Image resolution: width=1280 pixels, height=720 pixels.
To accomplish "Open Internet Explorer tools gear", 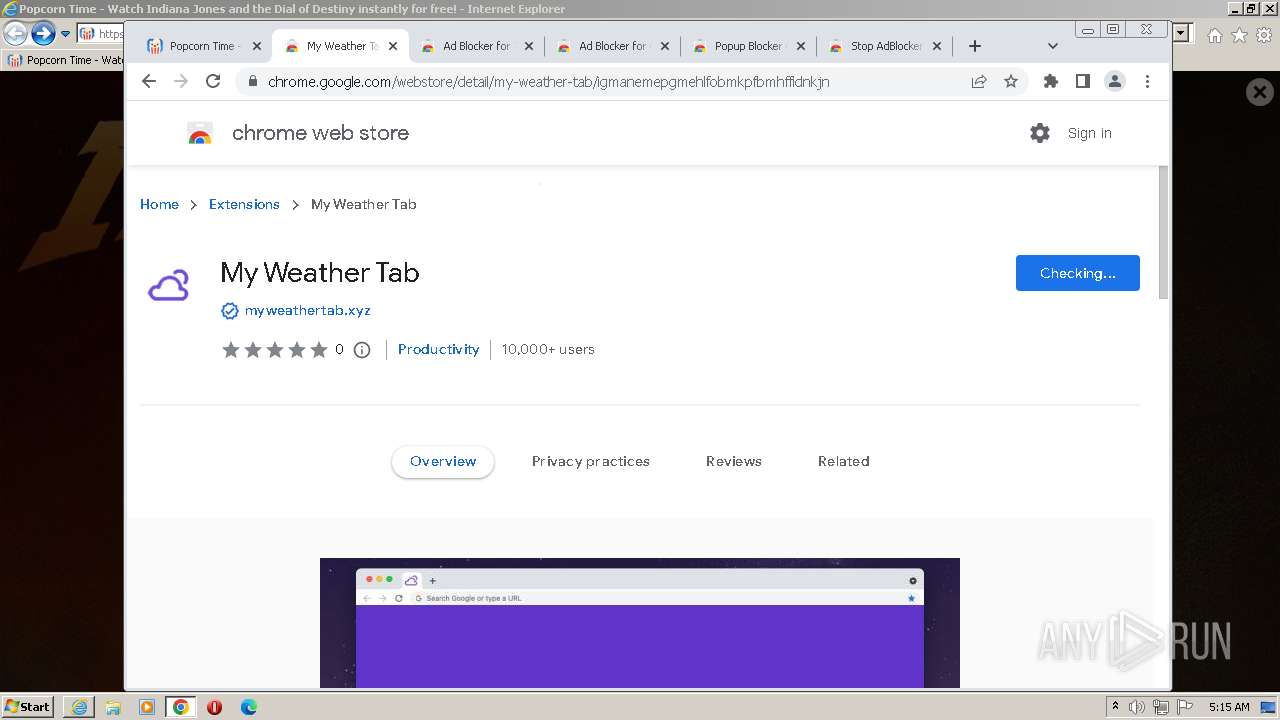I will point(1264,35).
